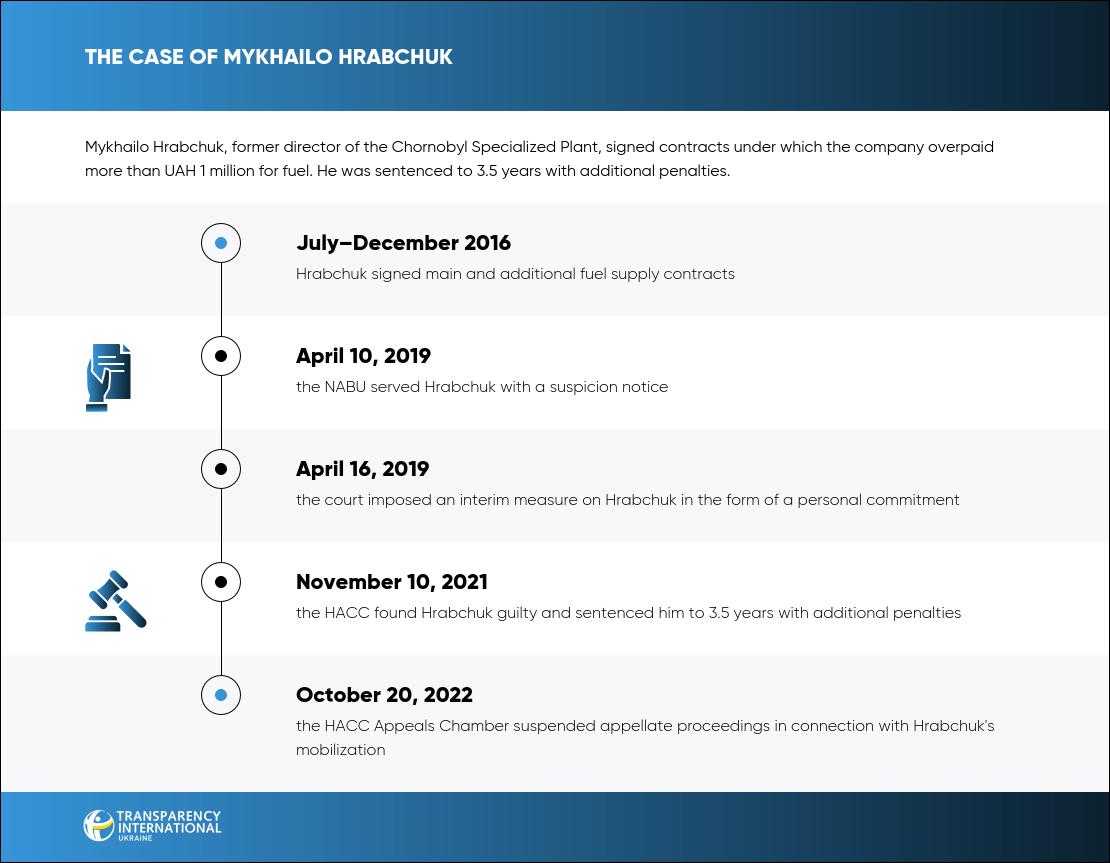Click the "October 20, 2022" date heading

coord(384,695)
